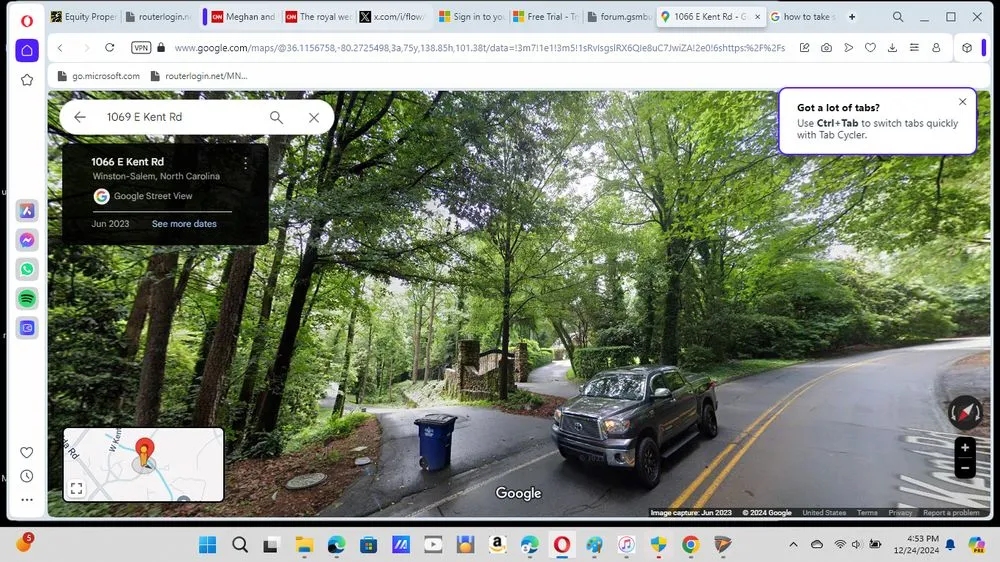Show hidden icons in the system tray

coord(794,545)
